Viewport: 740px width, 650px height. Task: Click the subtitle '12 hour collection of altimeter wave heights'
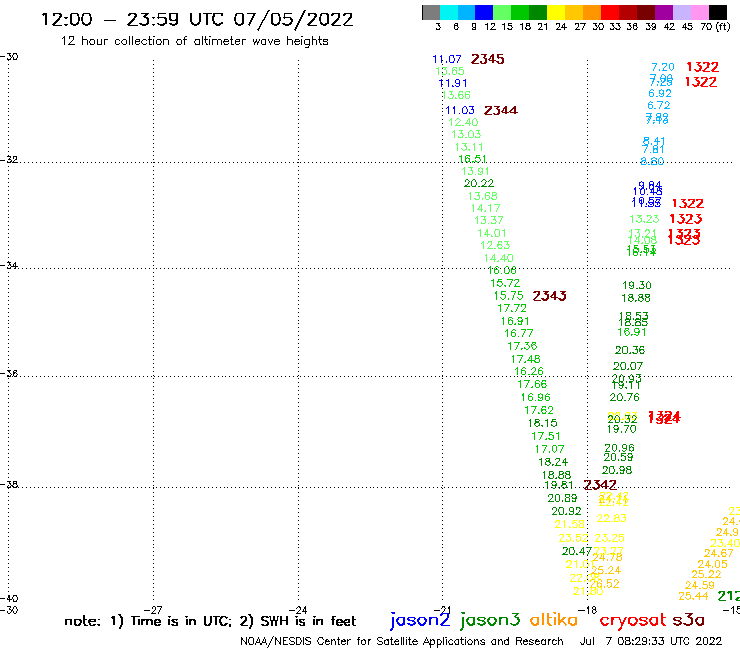(194, 41)
